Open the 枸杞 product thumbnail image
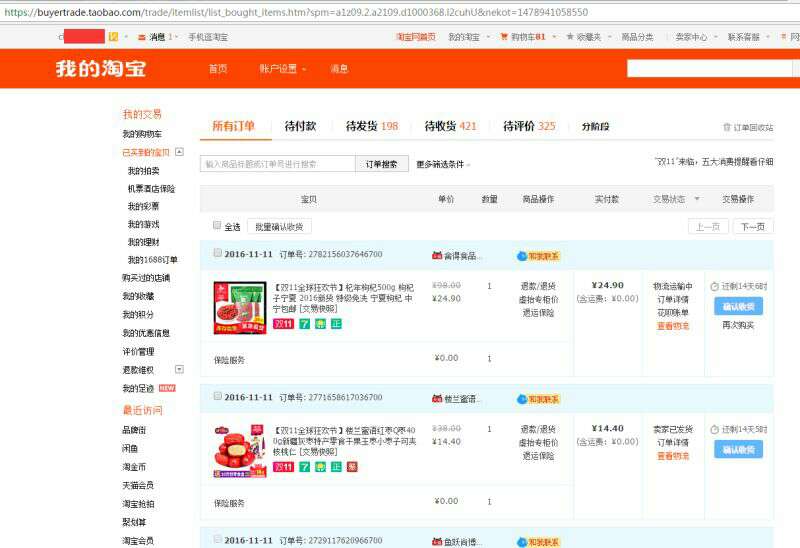800x548 pixels. pos(240,307)
